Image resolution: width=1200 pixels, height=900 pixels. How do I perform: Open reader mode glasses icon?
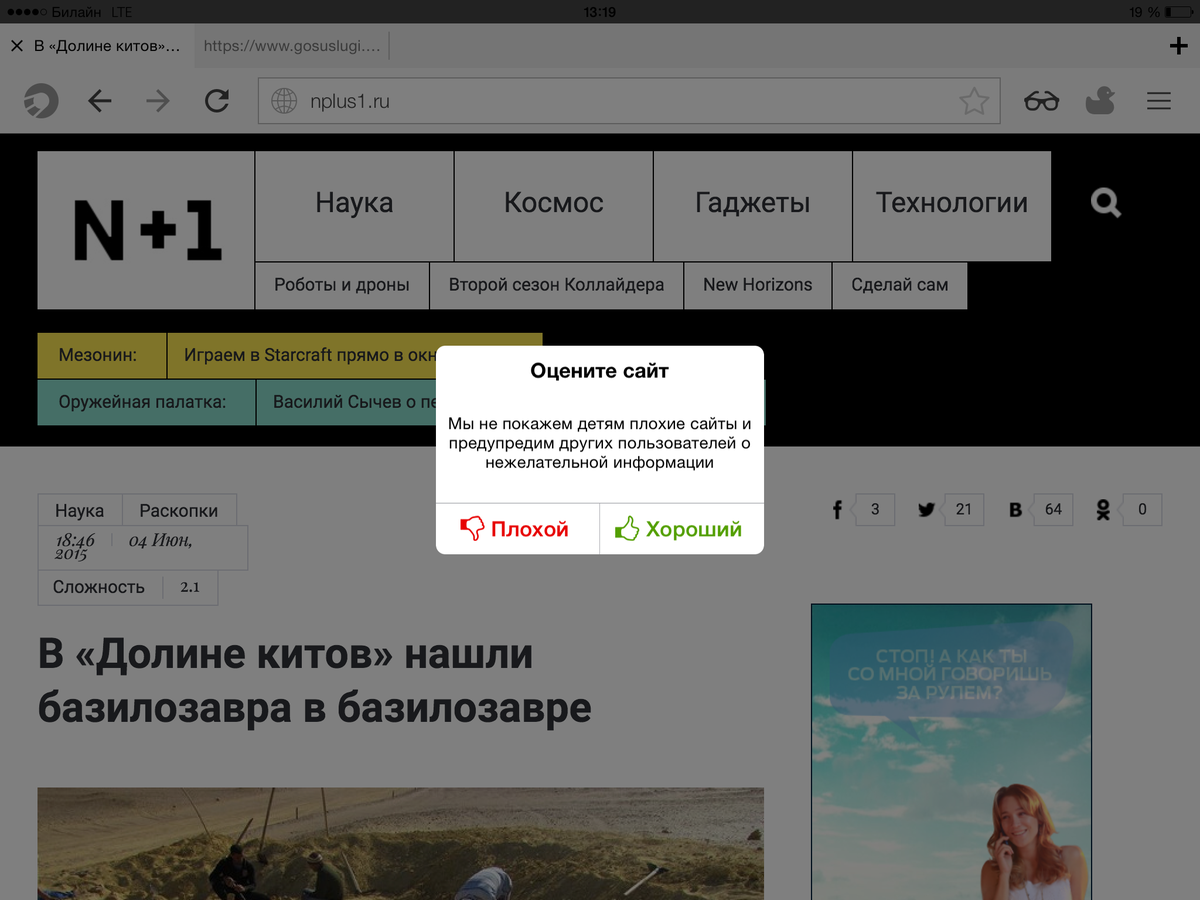(x=1041, y=101)
